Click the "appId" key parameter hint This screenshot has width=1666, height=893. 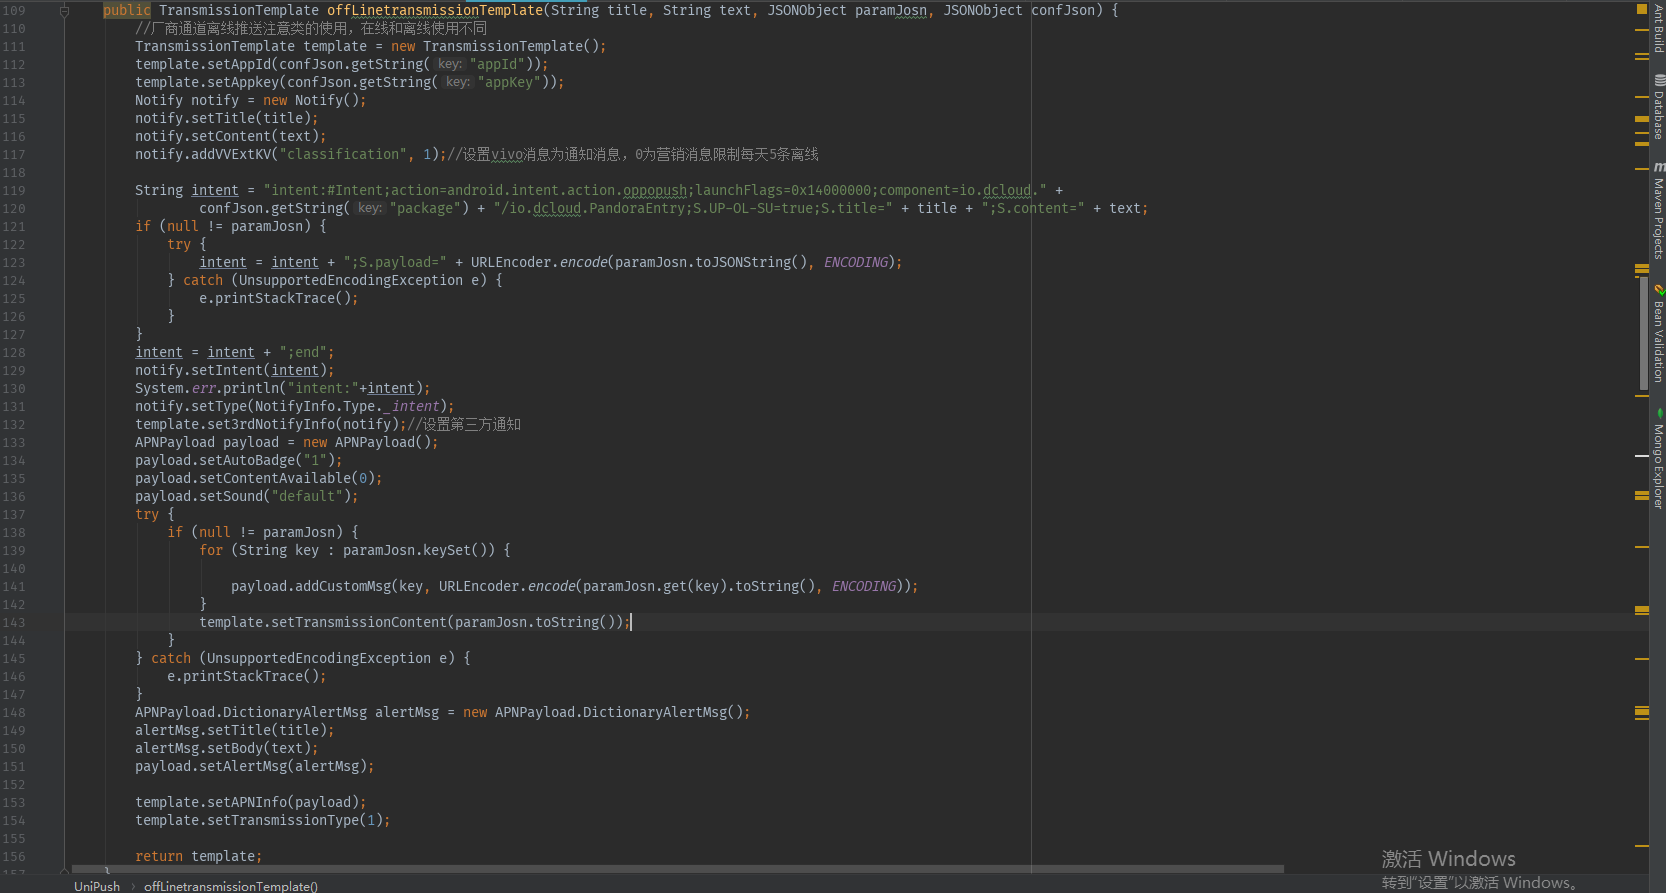pos(449,64)
